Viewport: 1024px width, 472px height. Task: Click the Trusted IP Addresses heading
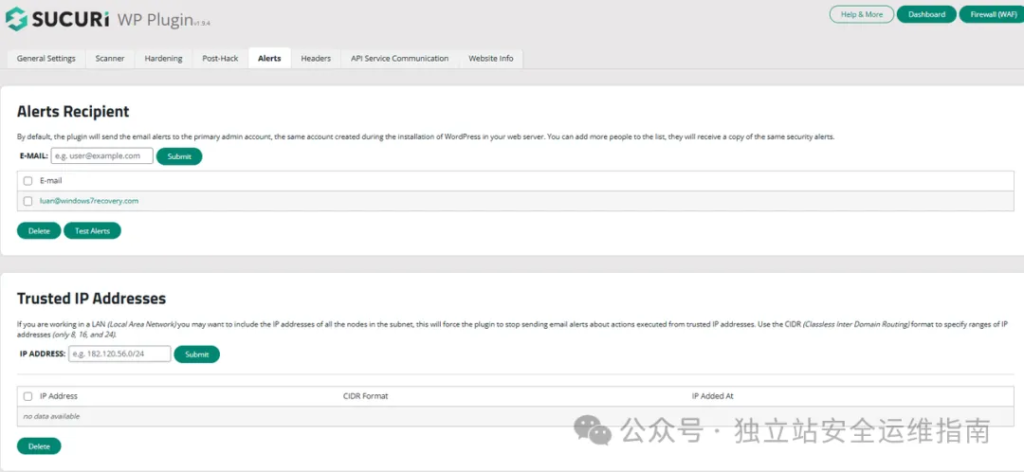pos(91,298)
